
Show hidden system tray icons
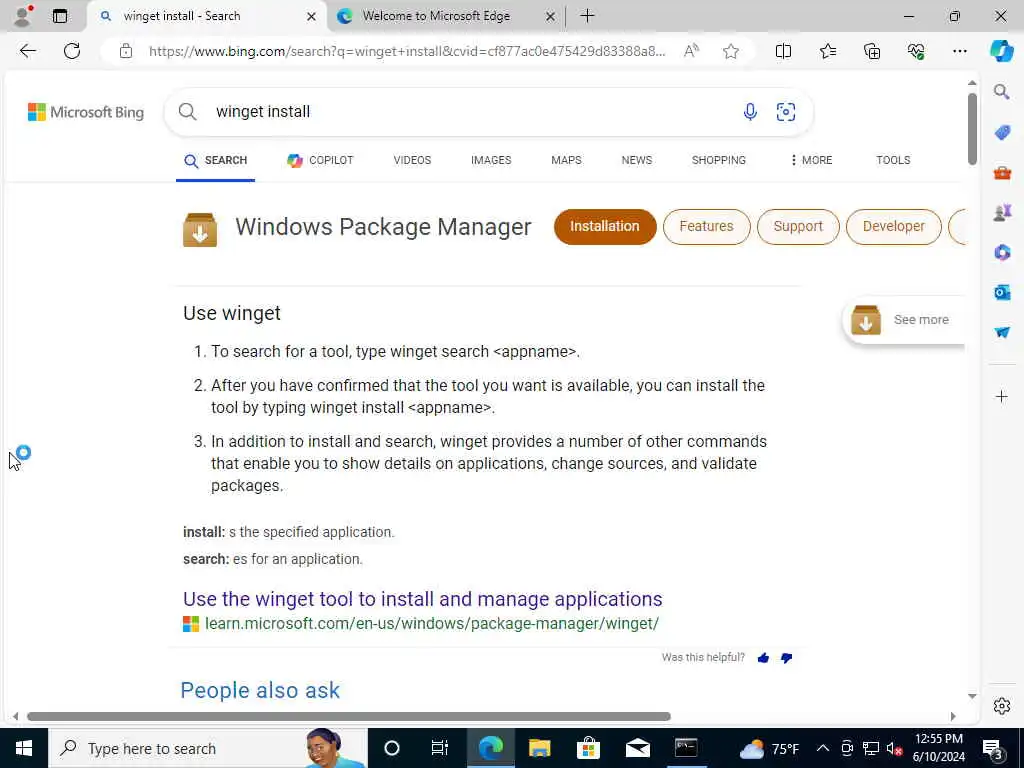[x=823, y=748]
